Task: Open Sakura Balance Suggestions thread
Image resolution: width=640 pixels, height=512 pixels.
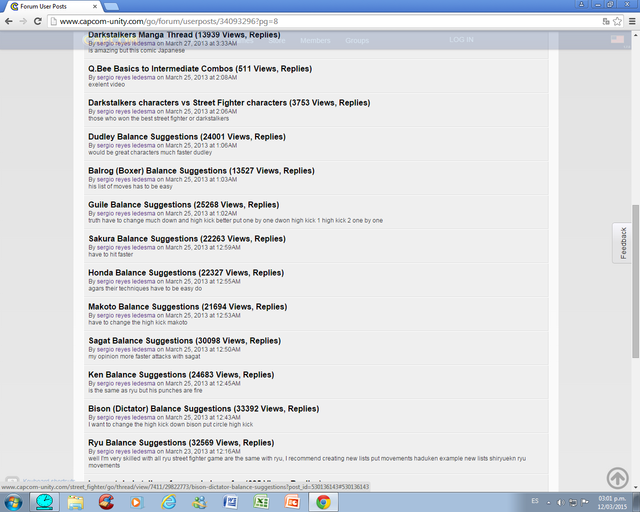Action: (187, 238)
